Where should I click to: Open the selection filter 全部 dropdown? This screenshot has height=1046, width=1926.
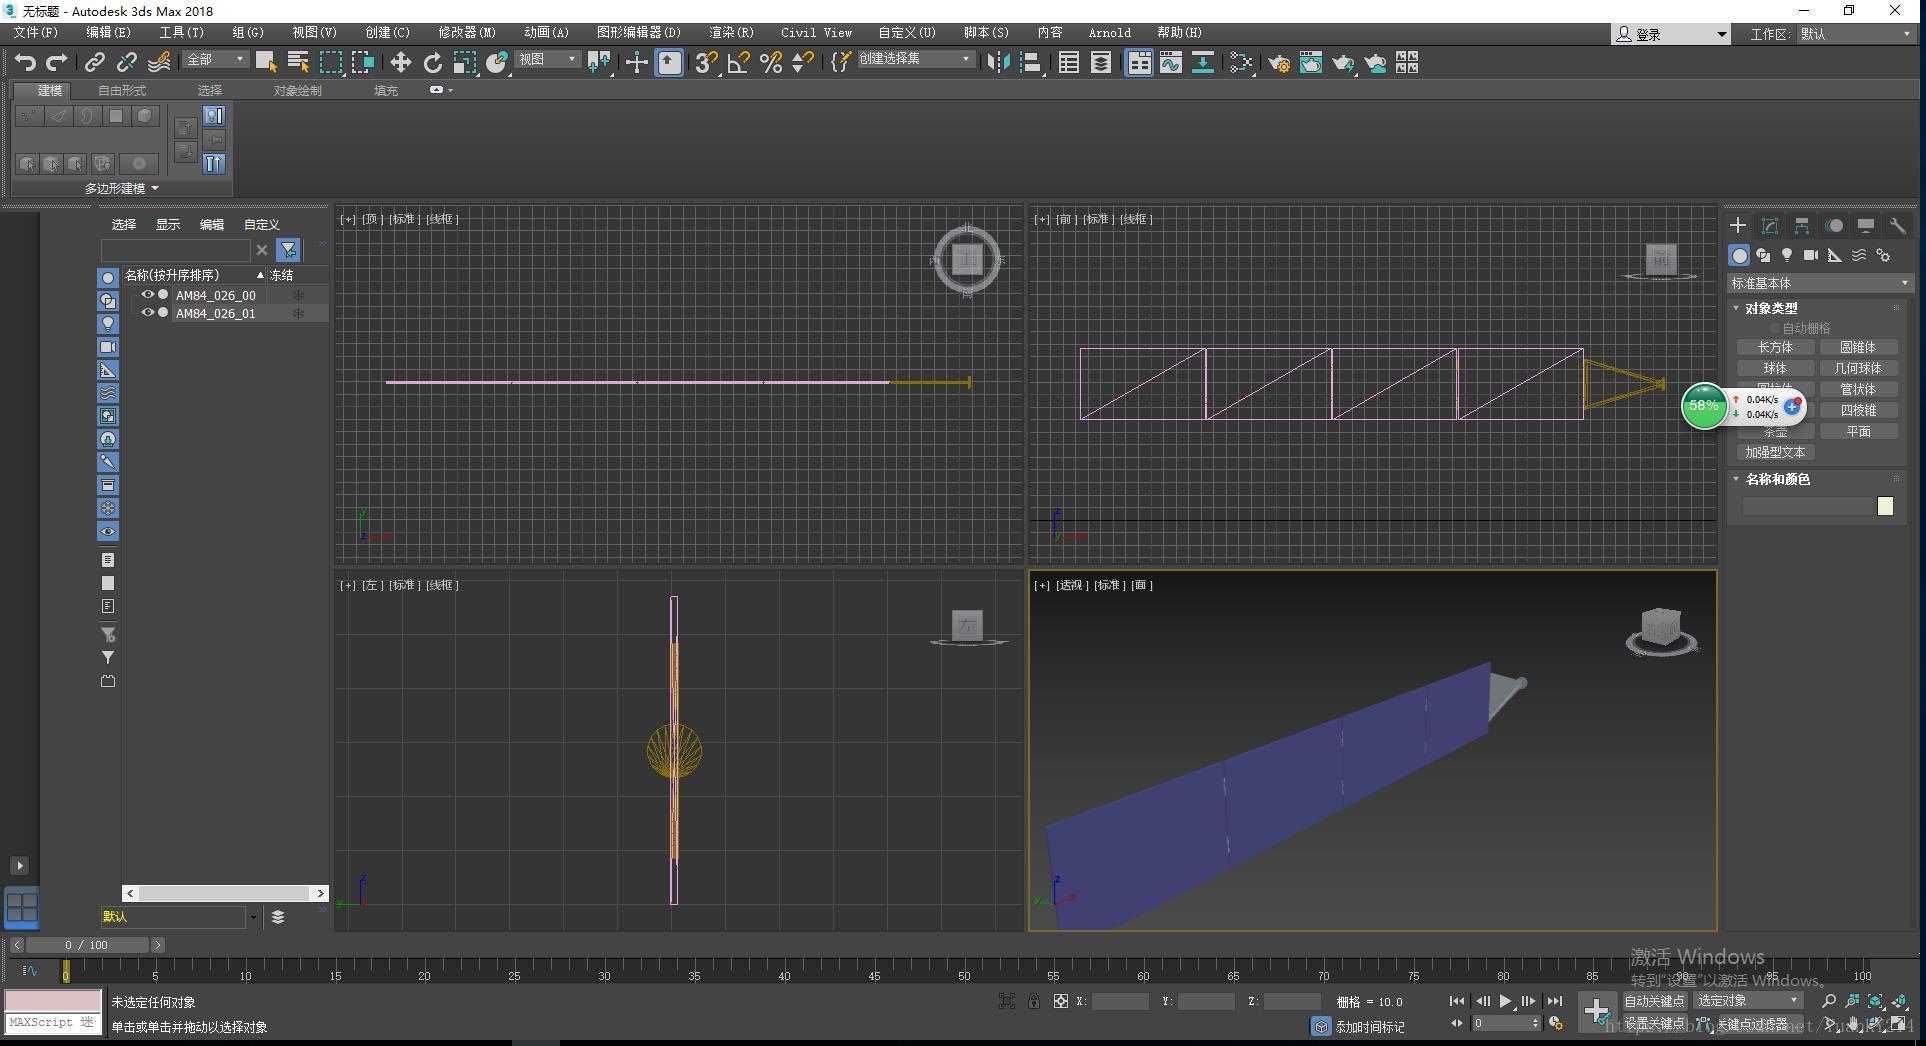coord(215,60)
